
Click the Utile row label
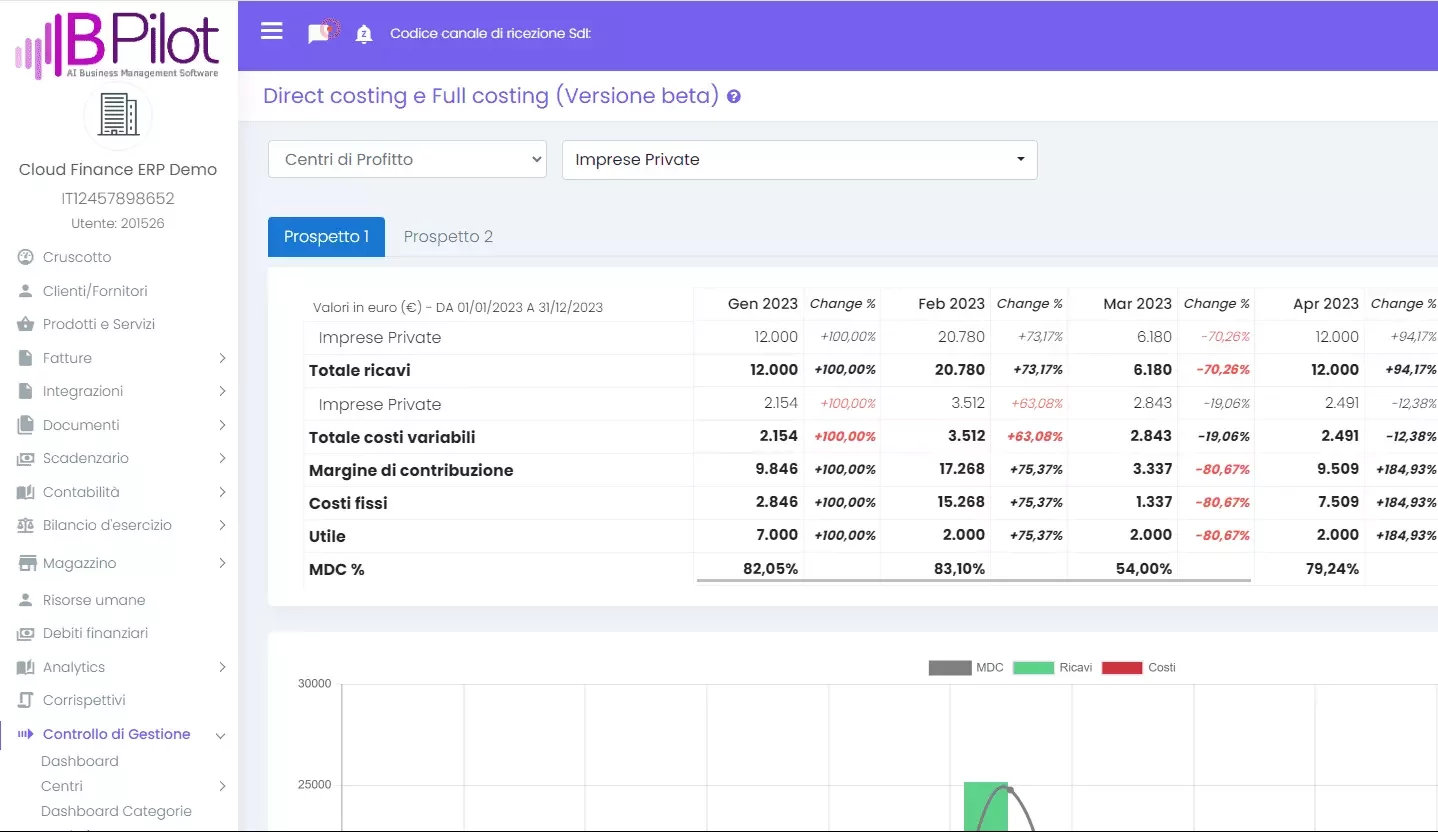(327, 536)
